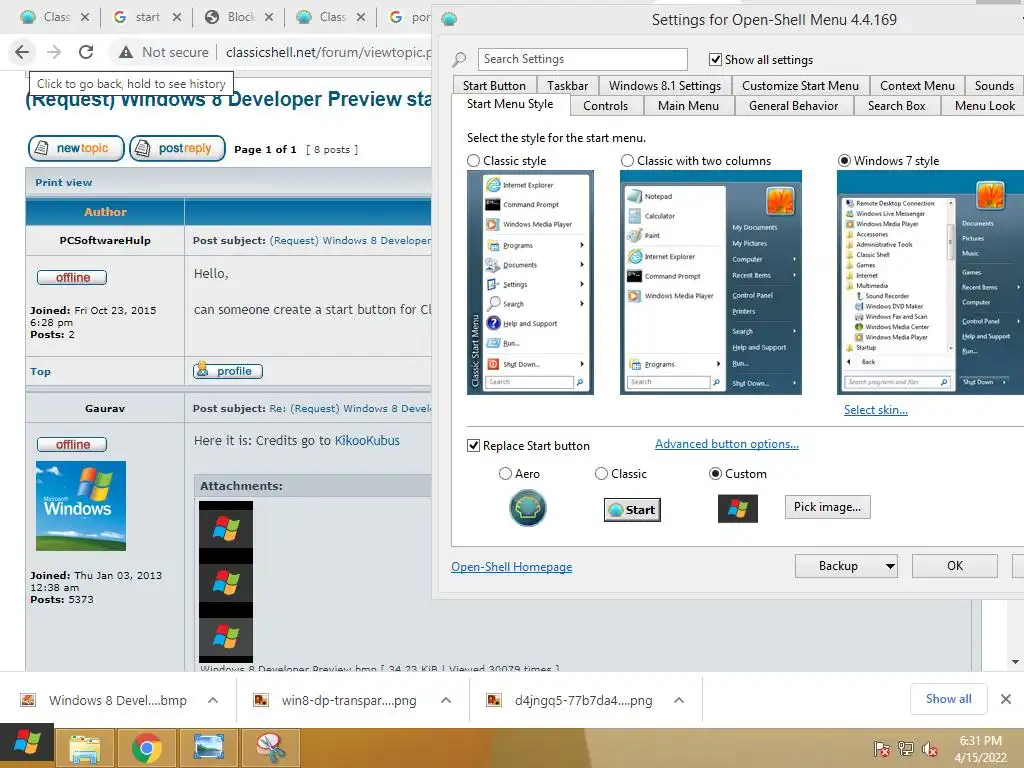Screen dimensions: 1024x768
Task: Click OK in Open-Shell settings
Action: (x=955, y=566)
